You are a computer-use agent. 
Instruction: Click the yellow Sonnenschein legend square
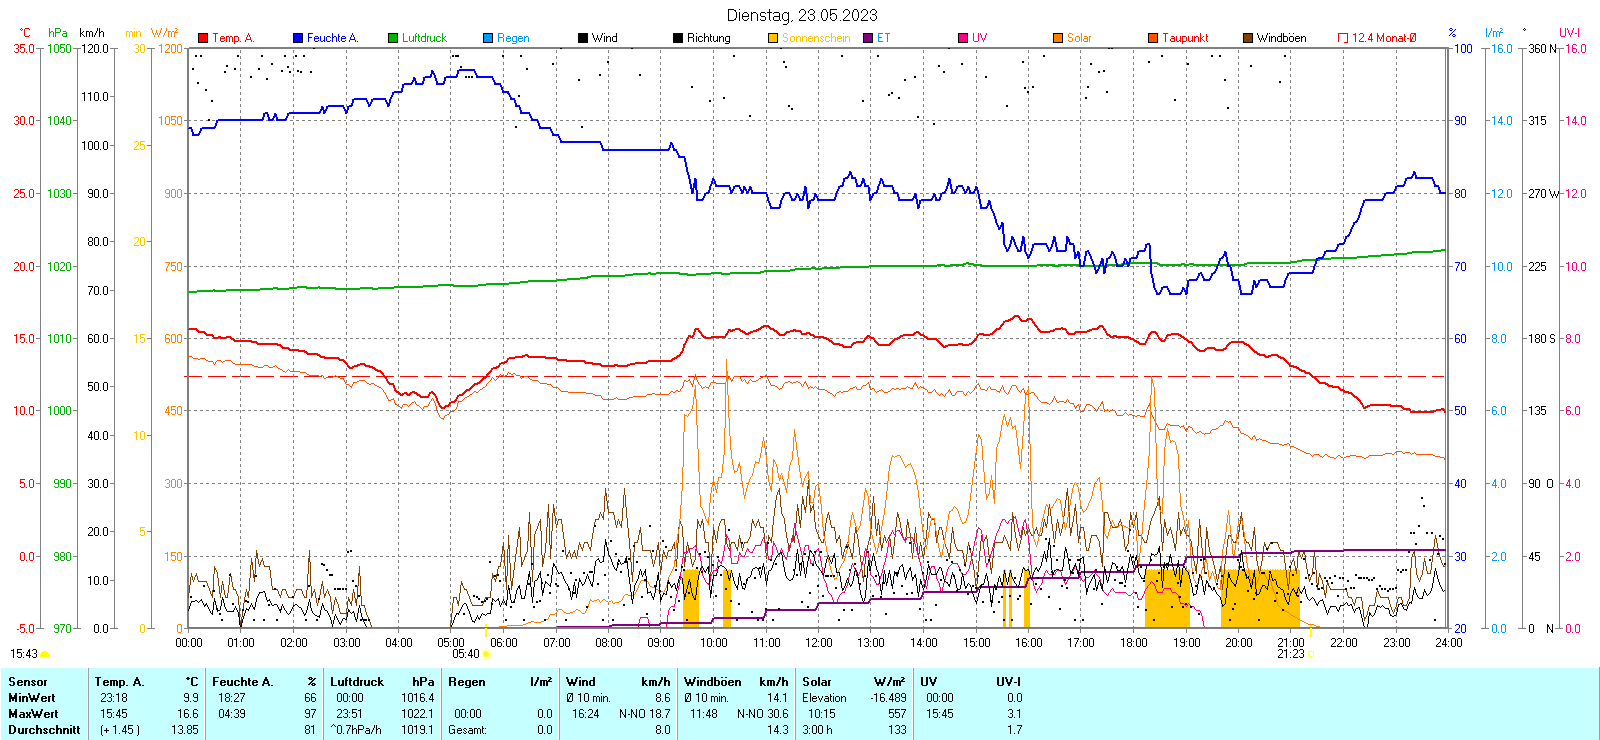coord(773,38)
